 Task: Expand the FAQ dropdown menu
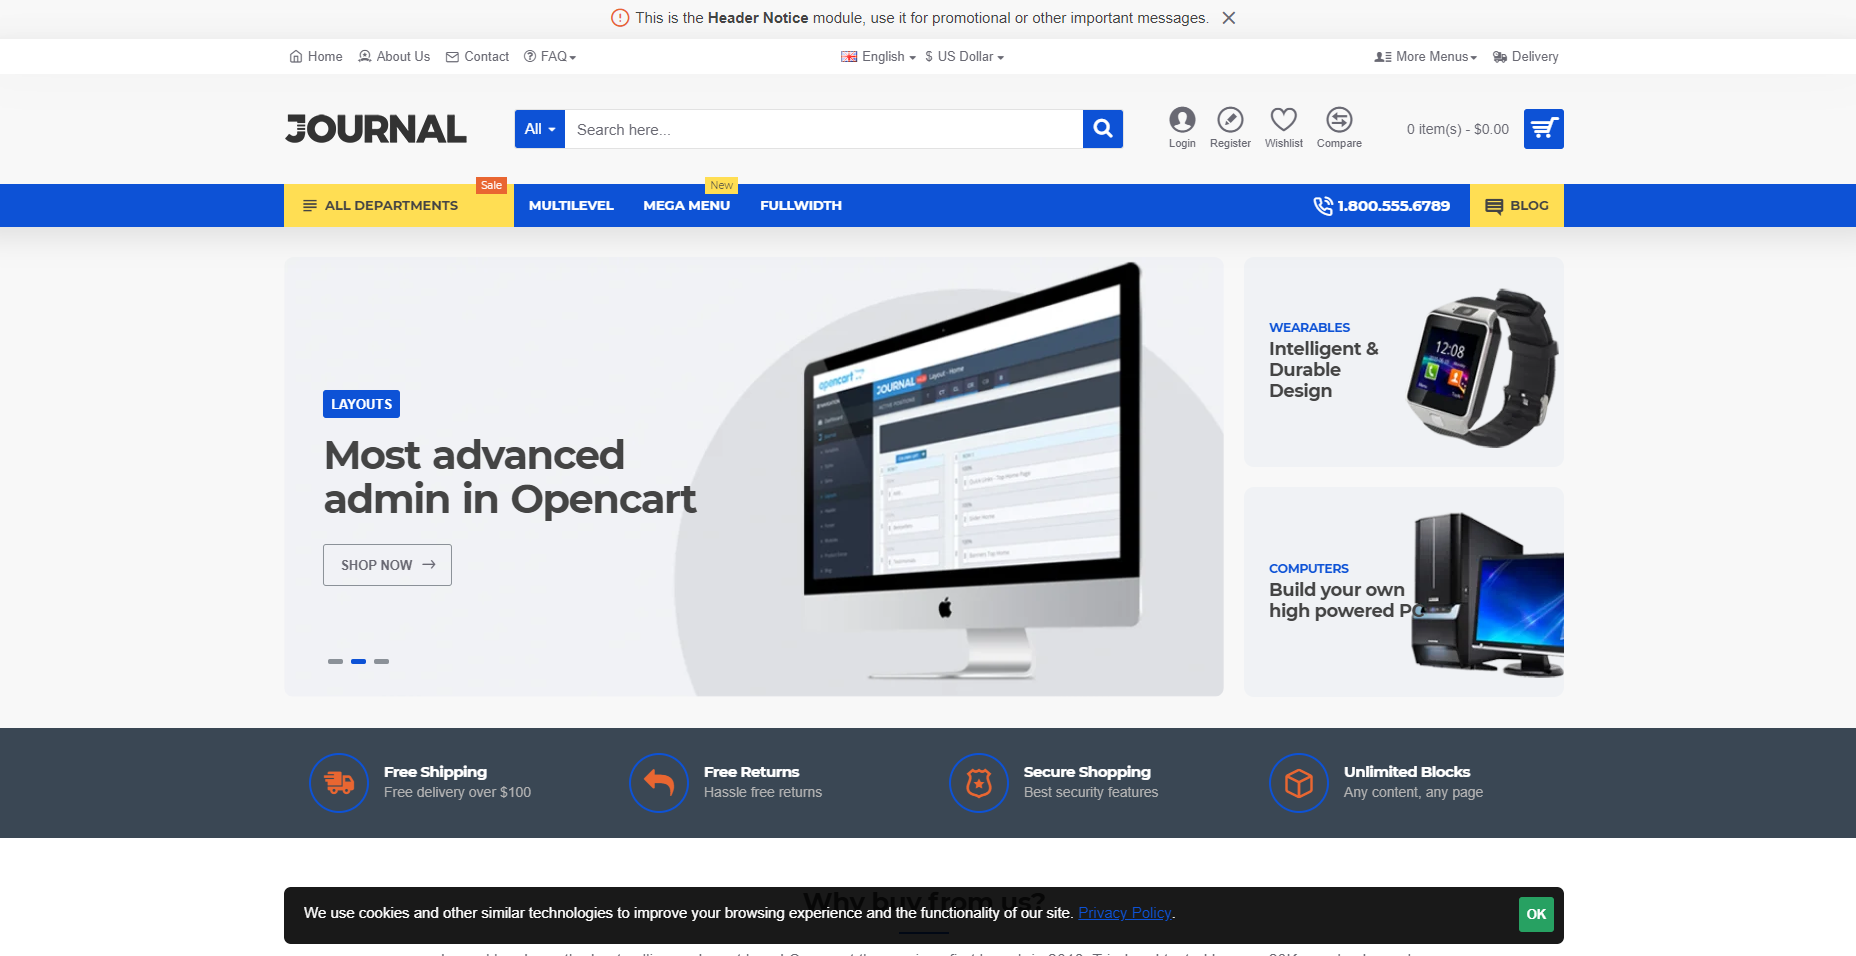(x=550, y=57)
